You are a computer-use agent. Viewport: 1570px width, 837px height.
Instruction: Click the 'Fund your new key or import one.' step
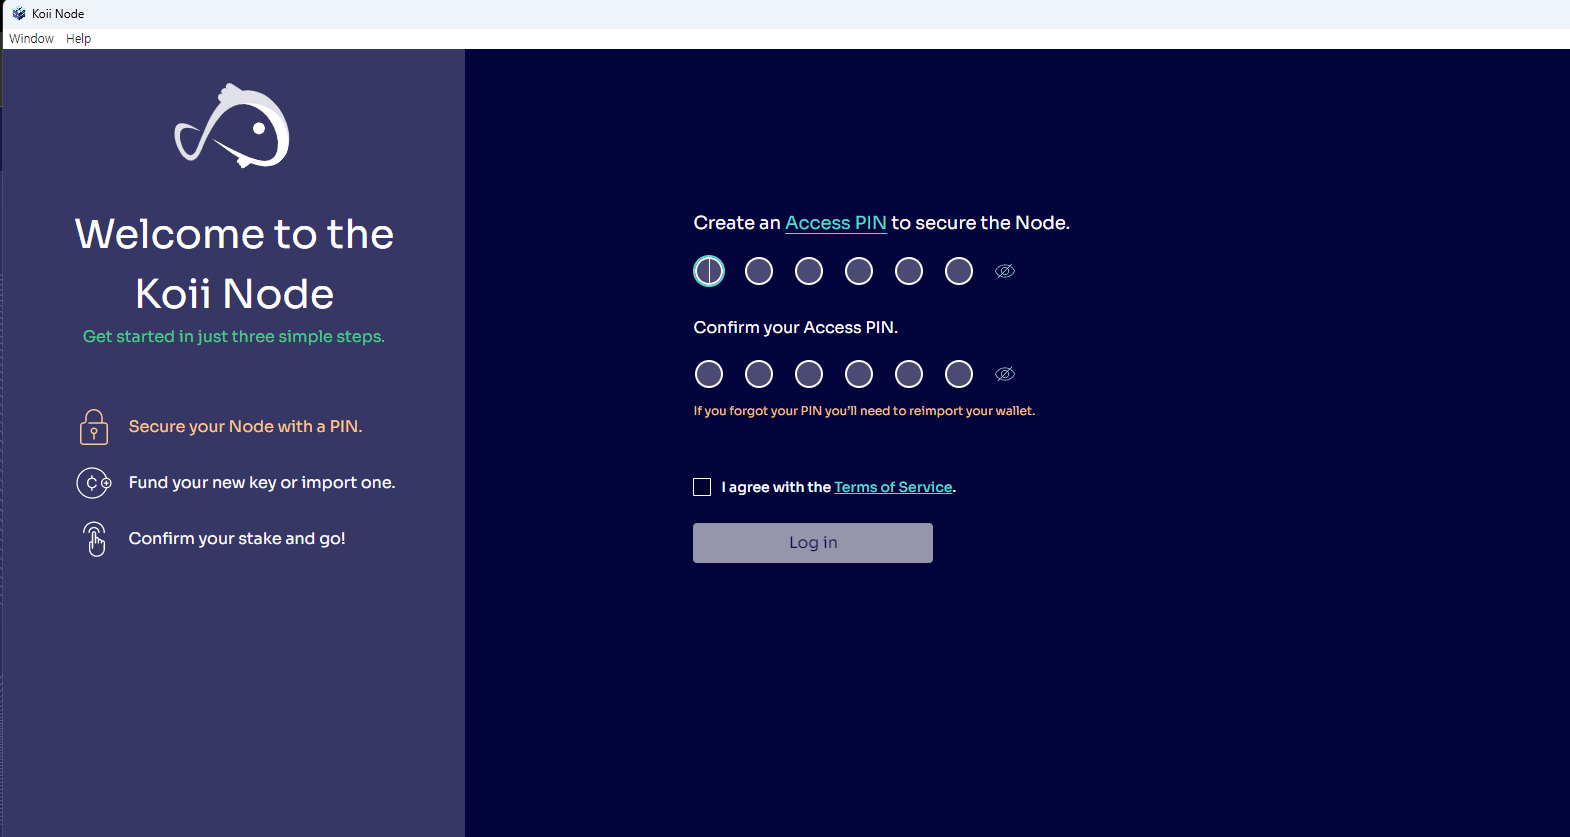coord(262,483)
